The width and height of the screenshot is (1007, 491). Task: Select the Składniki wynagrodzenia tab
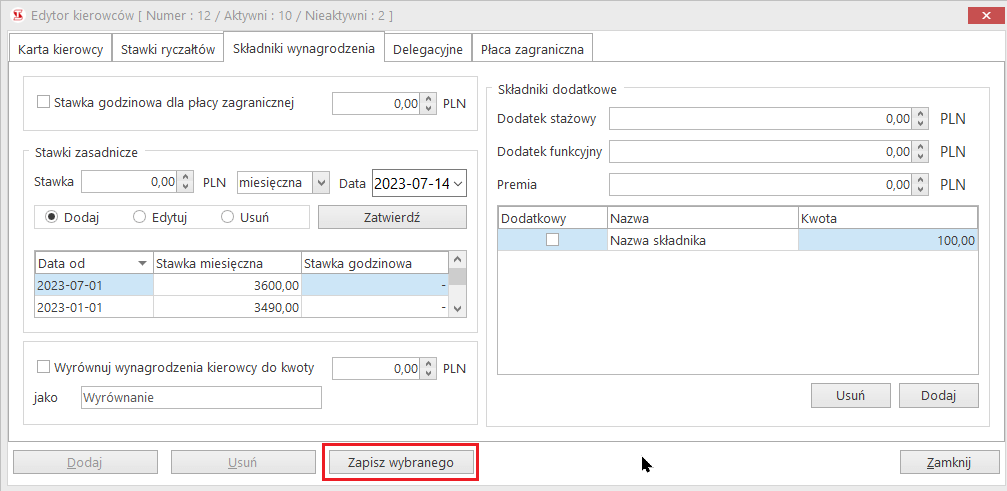[304, 47]
